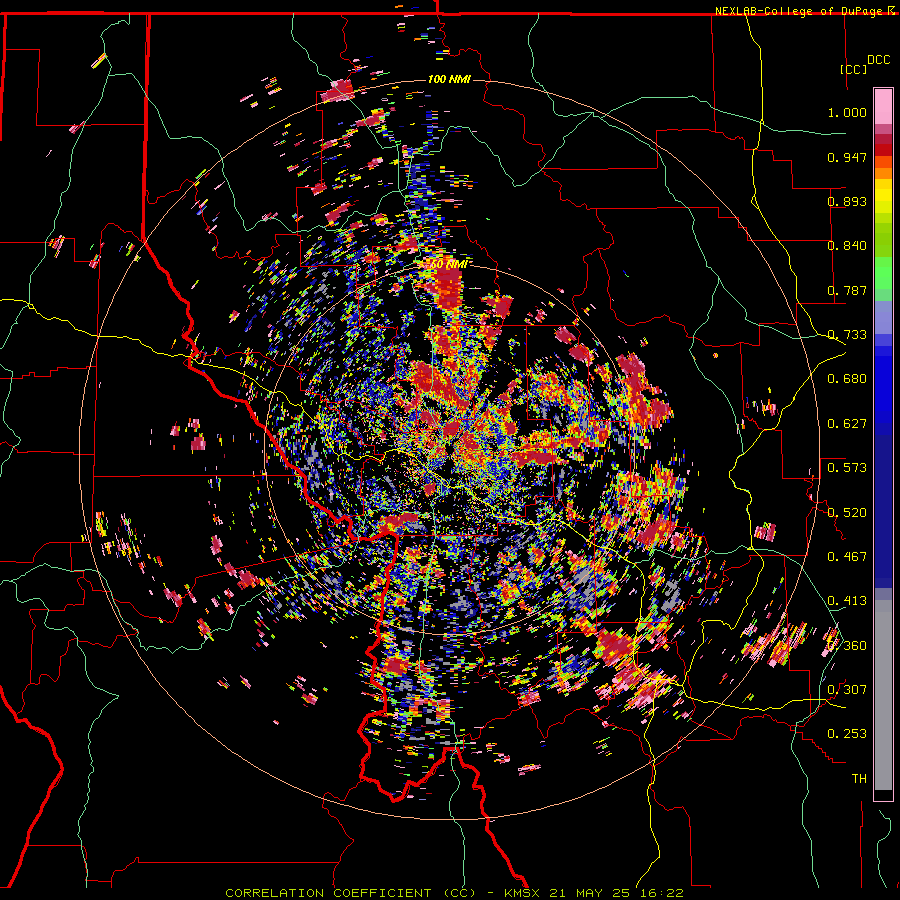Screen dimensions: 900x900
Task: Click the 0.253 color scale value
Action: pyautogui.click(x=847, y=734)
